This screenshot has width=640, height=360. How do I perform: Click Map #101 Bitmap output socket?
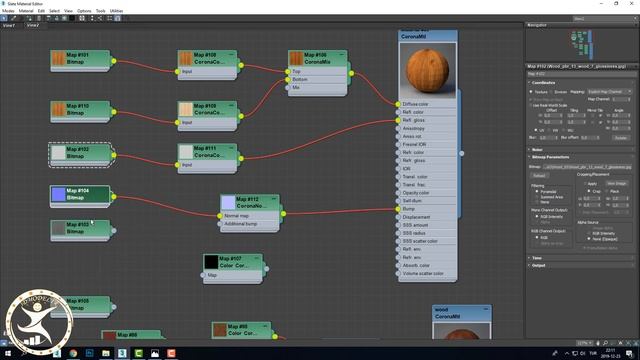pos(114,61)
